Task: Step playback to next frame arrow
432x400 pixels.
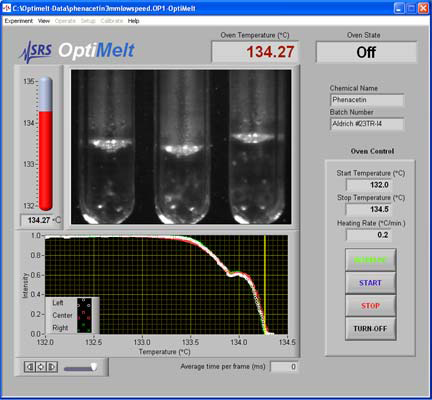Action: click(52, 367)
